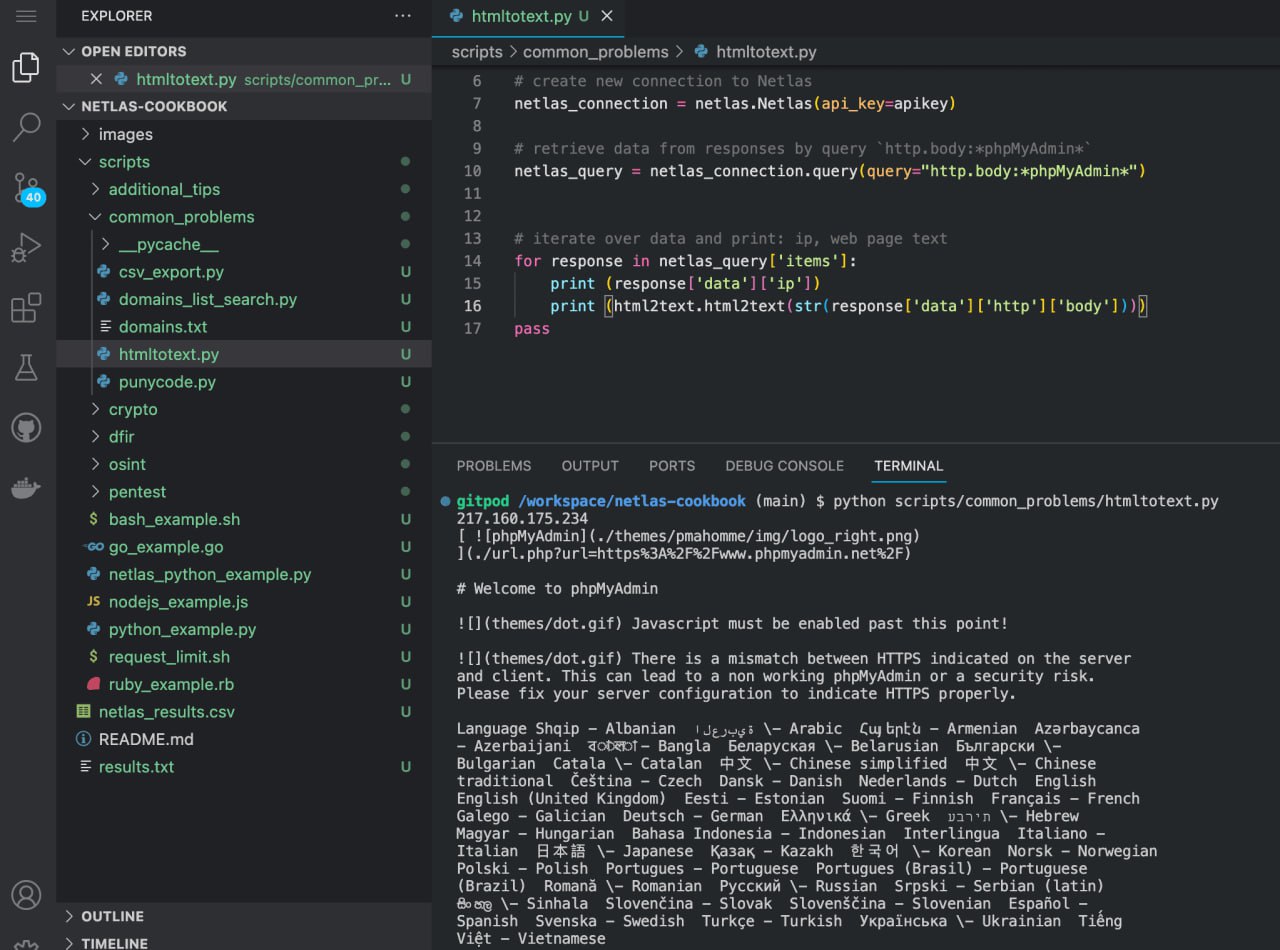Collapse the OPEN EDITORS section
Viewport: 1280px width, 950px height.
(x=69, y=51)
